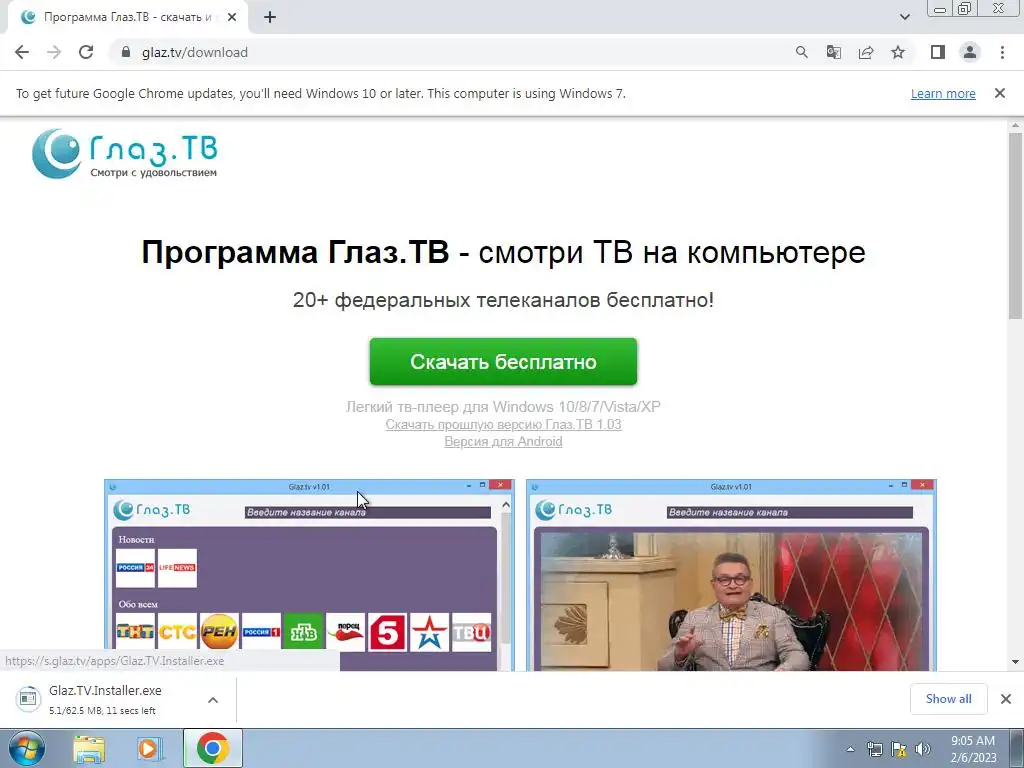Close the downloads bar
Screen dimensions: 1024x768
point(1006,699)
